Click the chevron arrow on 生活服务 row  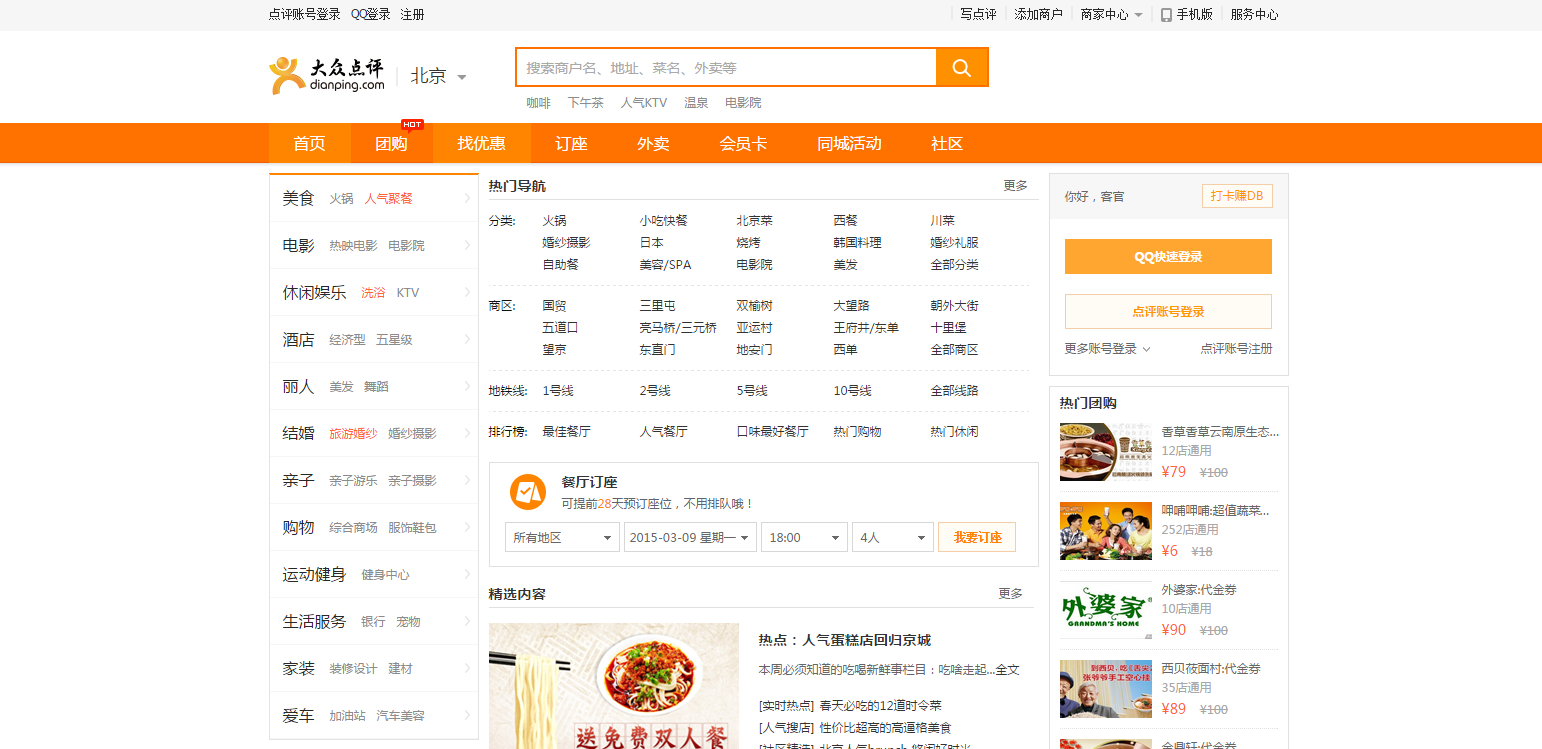(x=467, y=621)
